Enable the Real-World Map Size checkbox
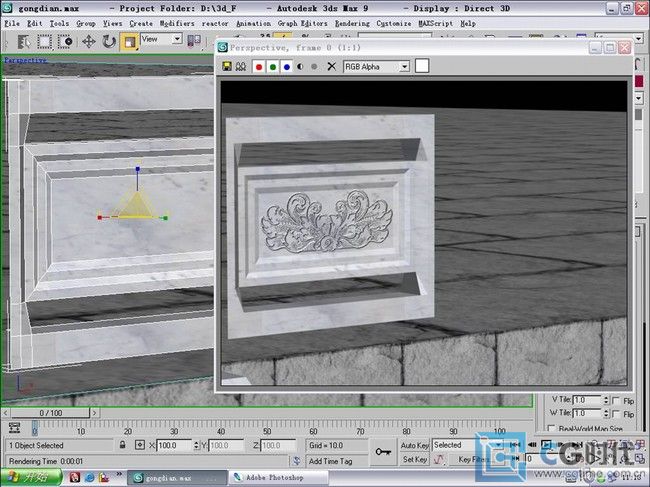This screenshot has width=650, height=487. coord(551,429)
